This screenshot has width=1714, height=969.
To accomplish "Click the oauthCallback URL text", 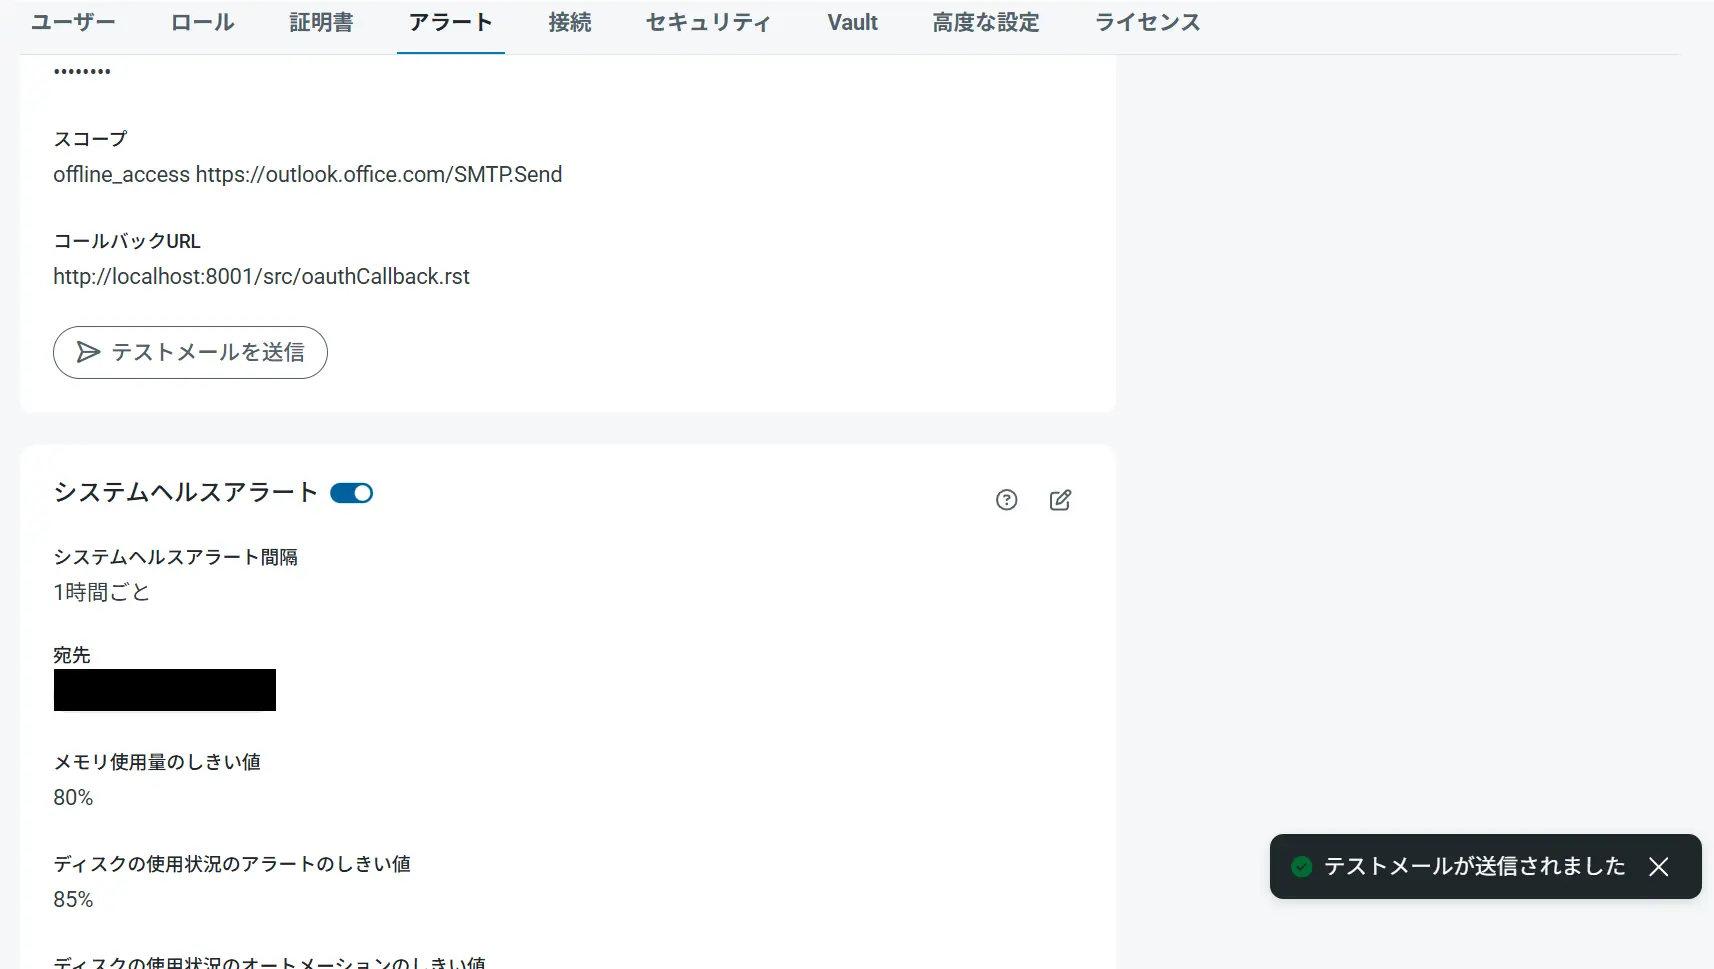I will tap(261, 276).
